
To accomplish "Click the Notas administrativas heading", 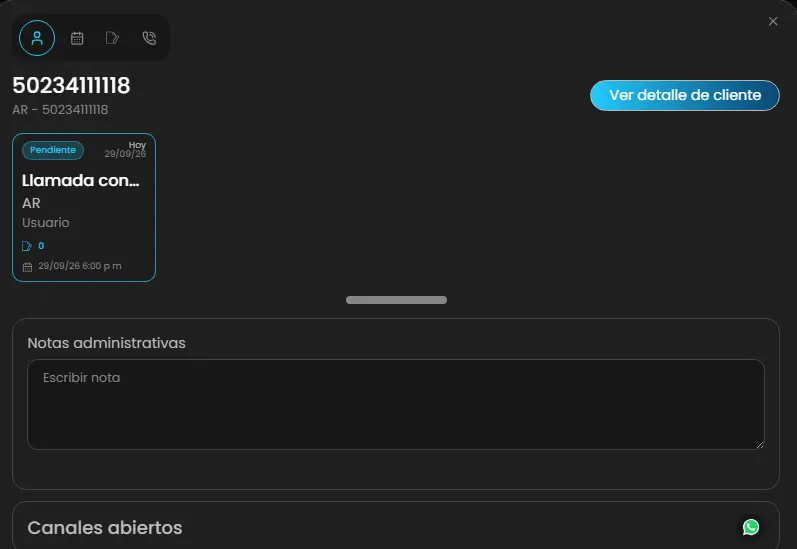I will pos(106,343).
